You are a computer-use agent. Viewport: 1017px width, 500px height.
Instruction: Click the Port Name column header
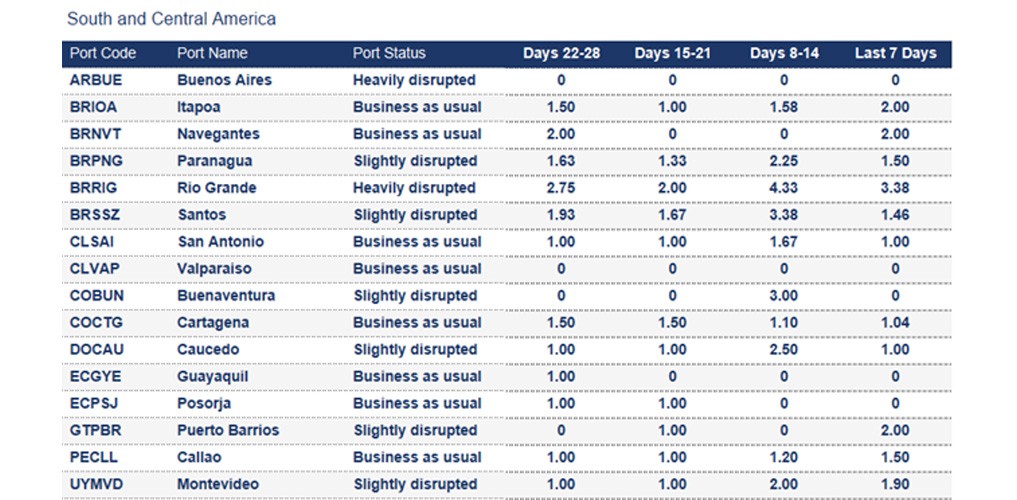click(x=212, y=54)
